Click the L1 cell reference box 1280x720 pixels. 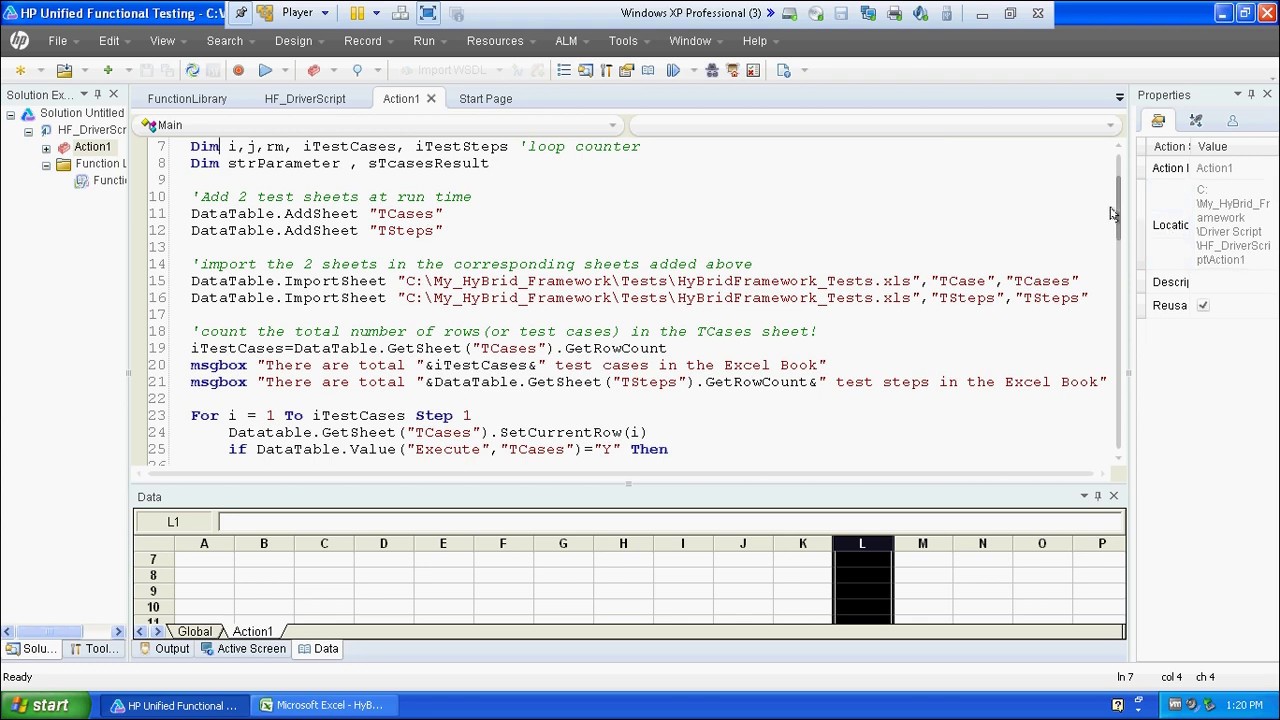(x=173, y=522)
